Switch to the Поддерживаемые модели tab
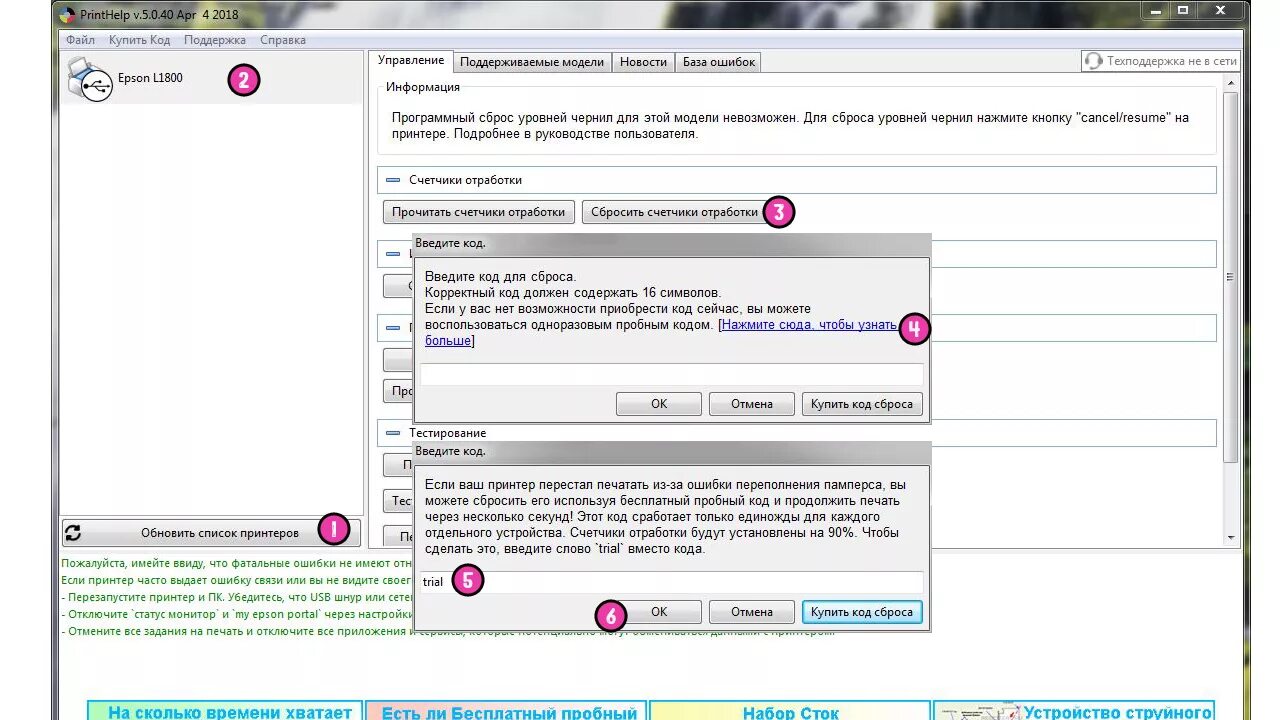Viewport: 1280px width, 720px height. point(532,62)
